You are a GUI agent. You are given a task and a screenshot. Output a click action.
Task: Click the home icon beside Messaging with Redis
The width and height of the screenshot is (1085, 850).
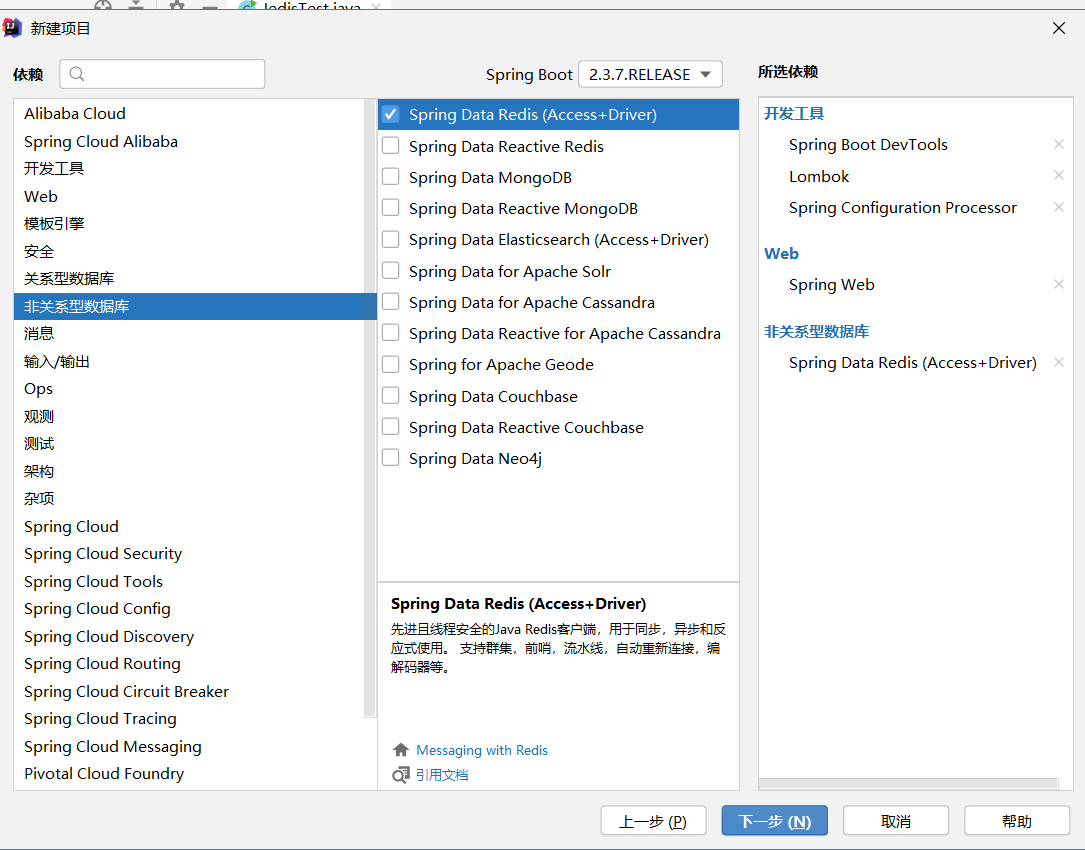point(401,750)
